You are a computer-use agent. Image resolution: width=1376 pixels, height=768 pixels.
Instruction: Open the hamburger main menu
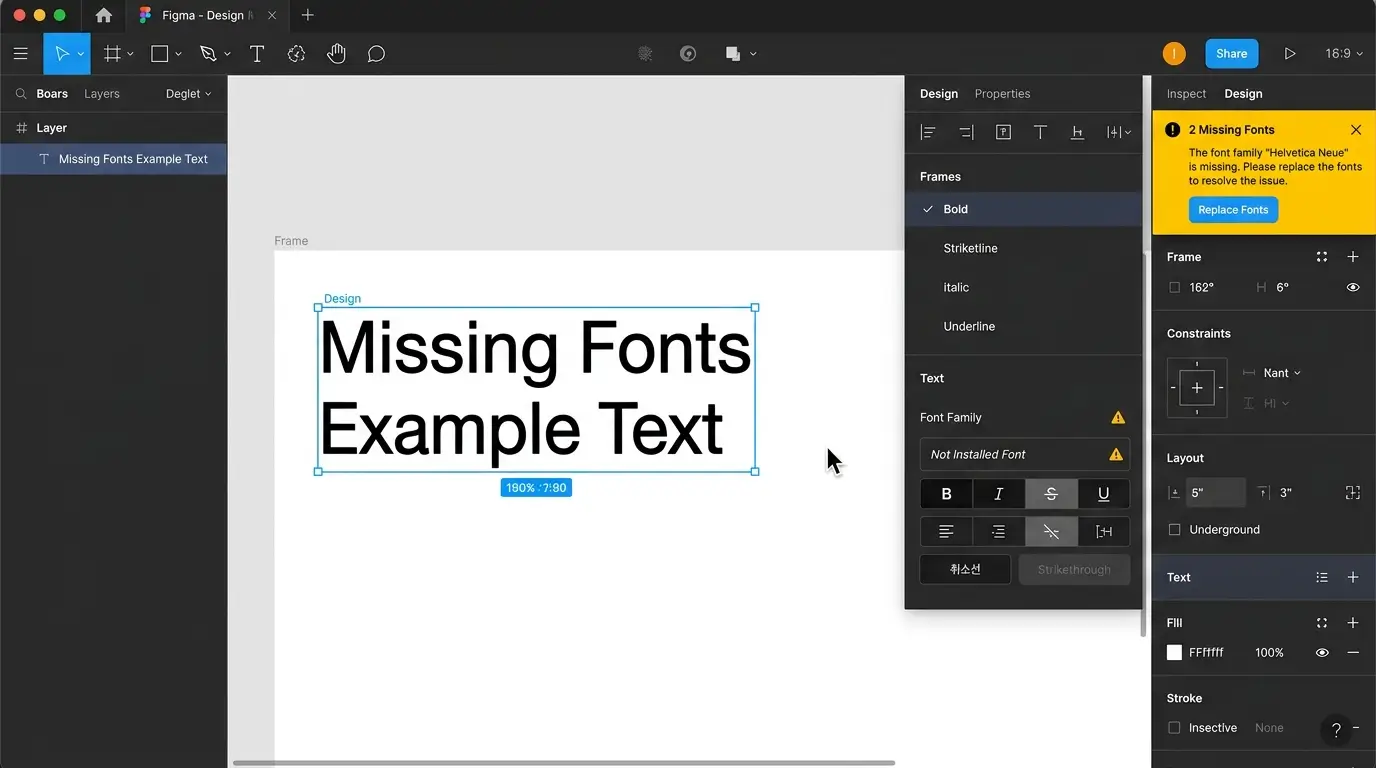coord(20,54)
